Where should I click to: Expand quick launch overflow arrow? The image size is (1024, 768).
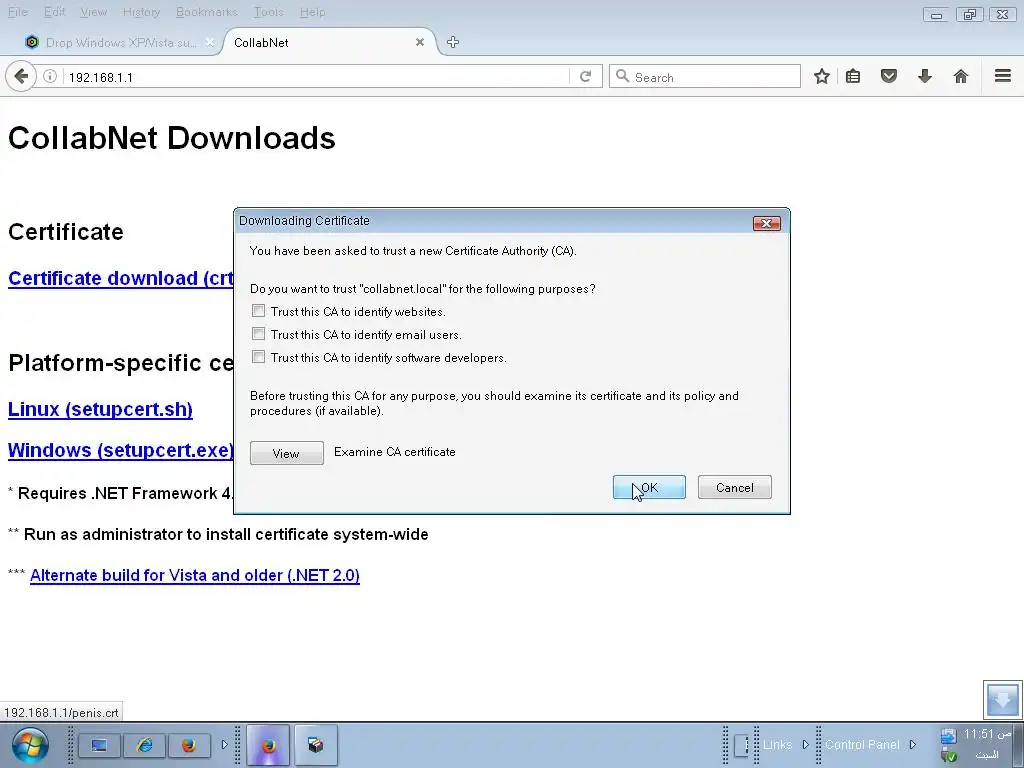[x=224, y=744]
